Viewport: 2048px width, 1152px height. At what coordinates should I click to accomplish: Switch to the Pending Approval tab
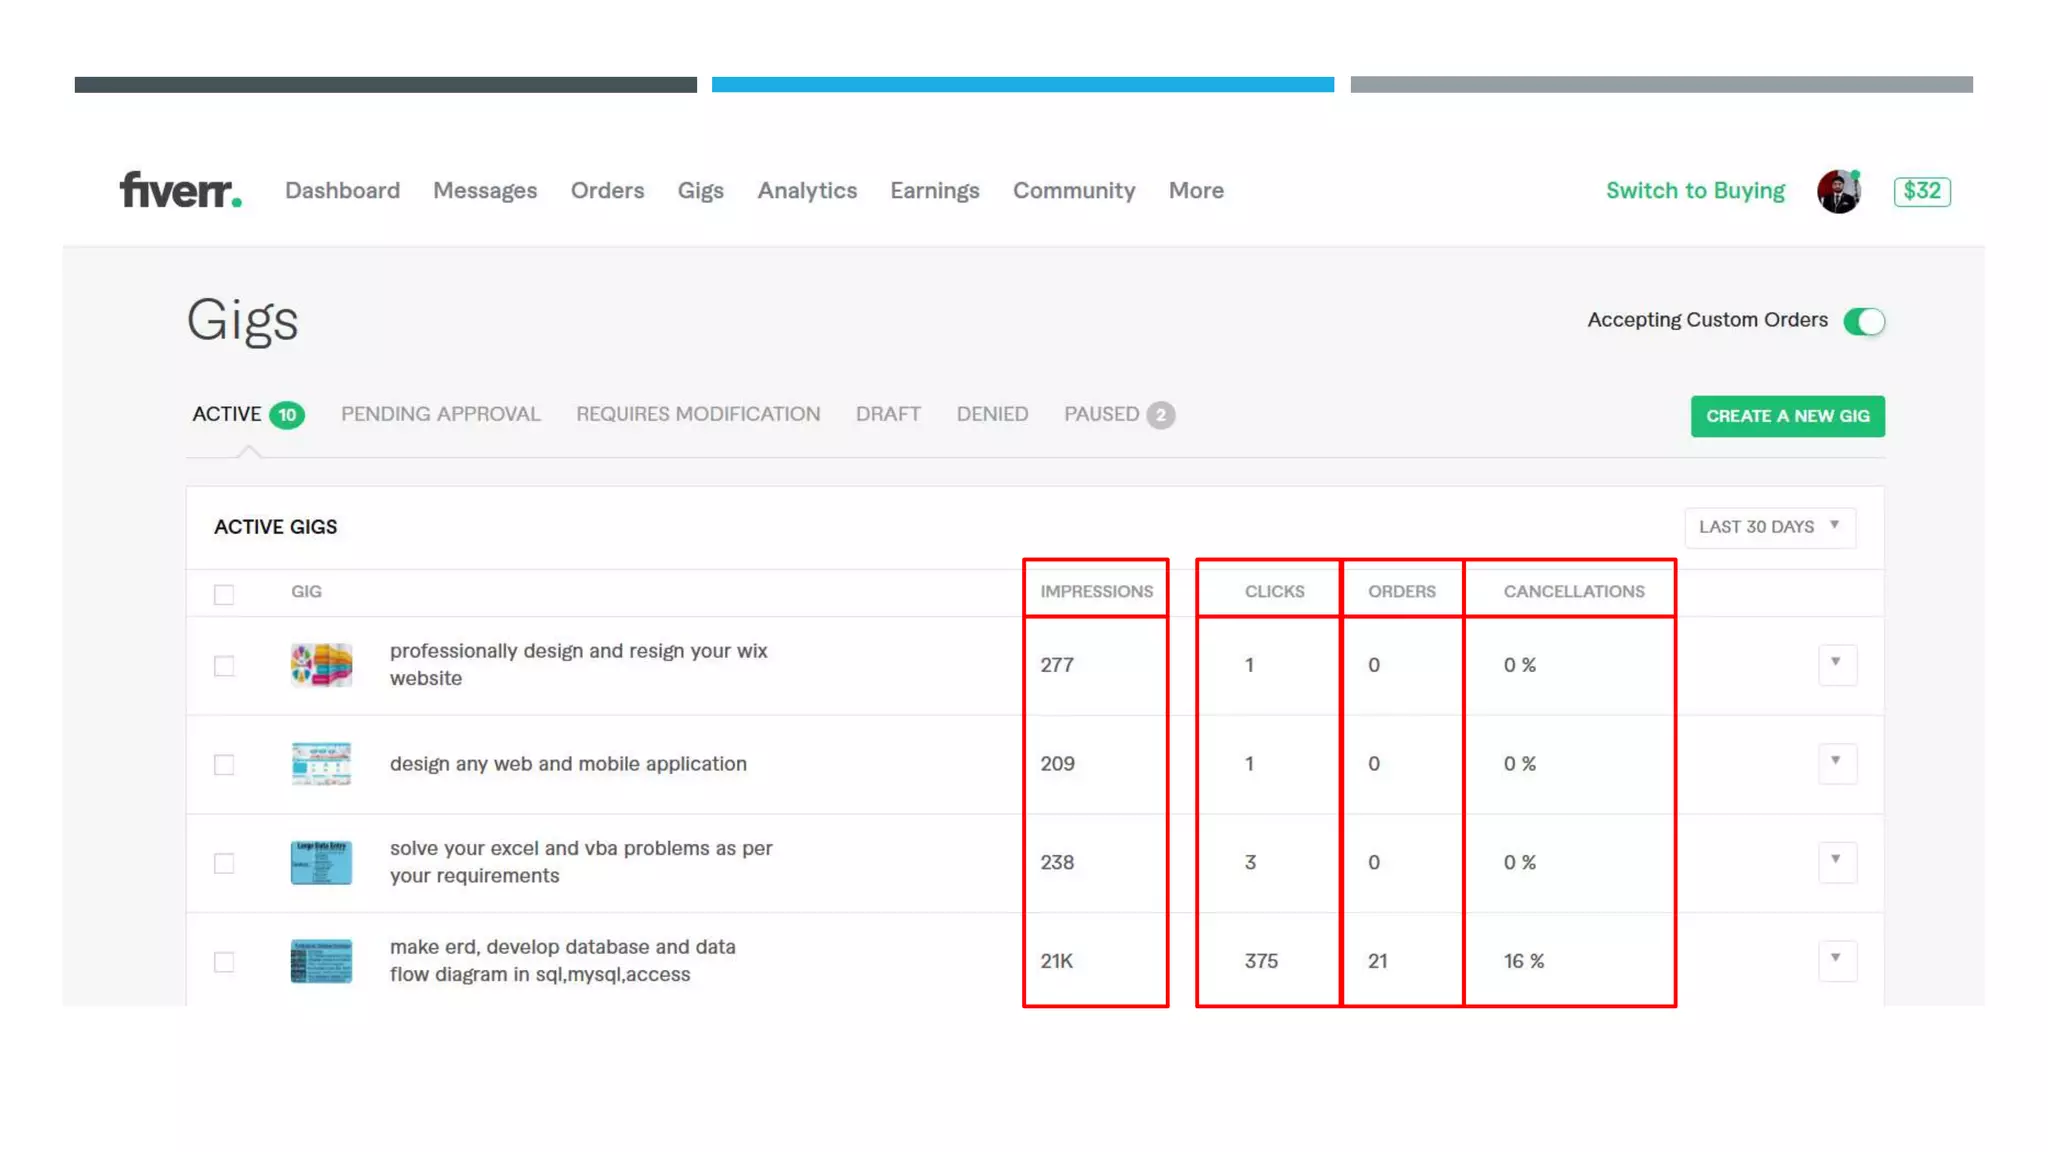[x=440, y=414]
